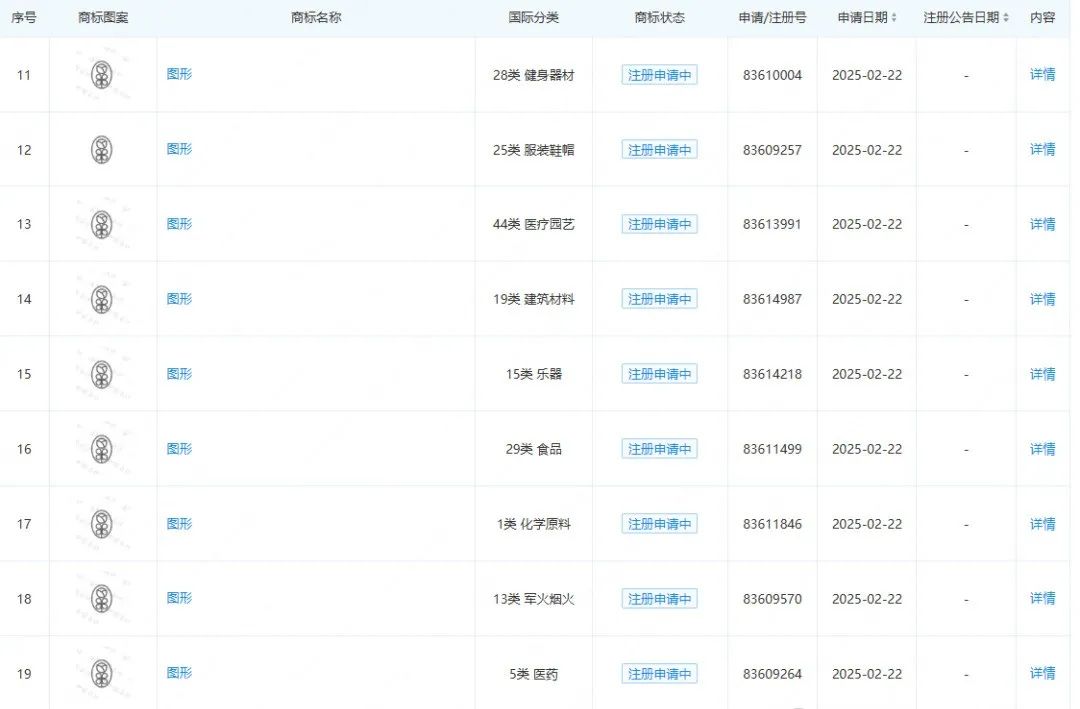
Task: Select registration number 83613991
Action: point(772,225)
